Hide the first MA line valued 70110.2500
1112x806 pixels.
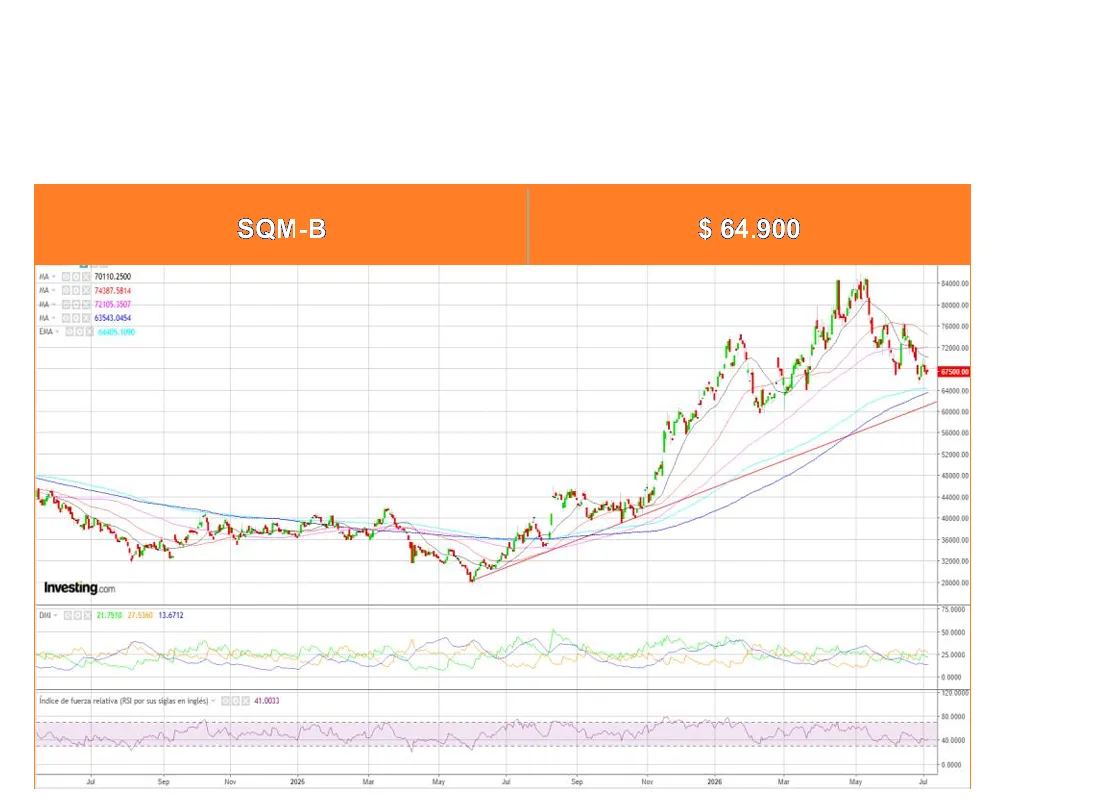tap(66, 276)
